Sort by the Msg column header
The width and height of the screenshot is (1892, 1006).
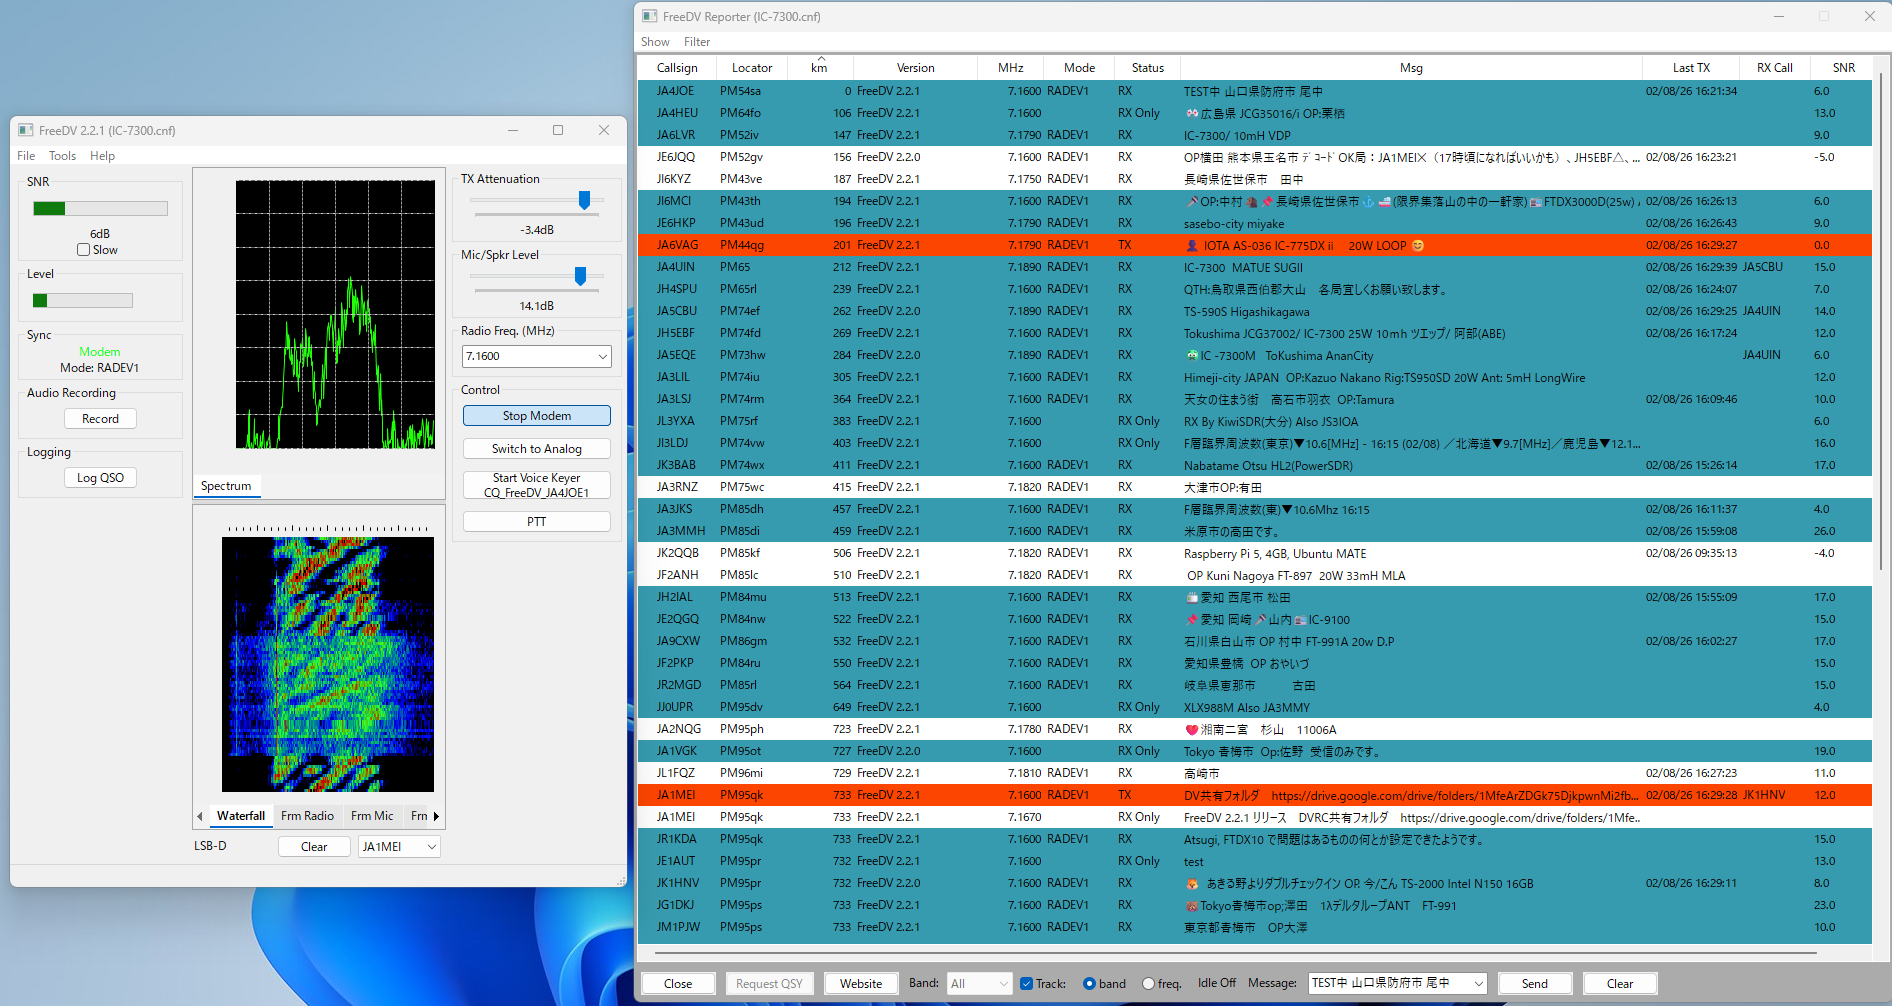coord(1411,68)
